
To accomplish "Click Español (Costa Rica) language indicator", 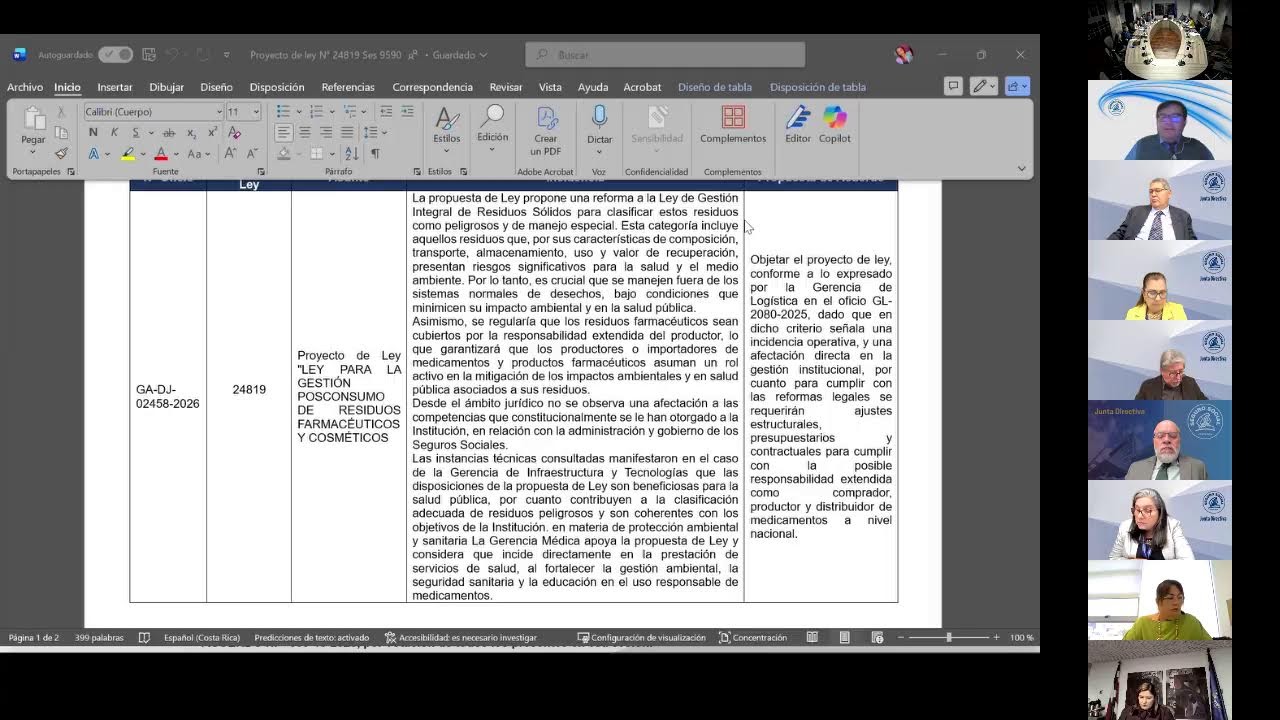I will [x=201, y=637].
